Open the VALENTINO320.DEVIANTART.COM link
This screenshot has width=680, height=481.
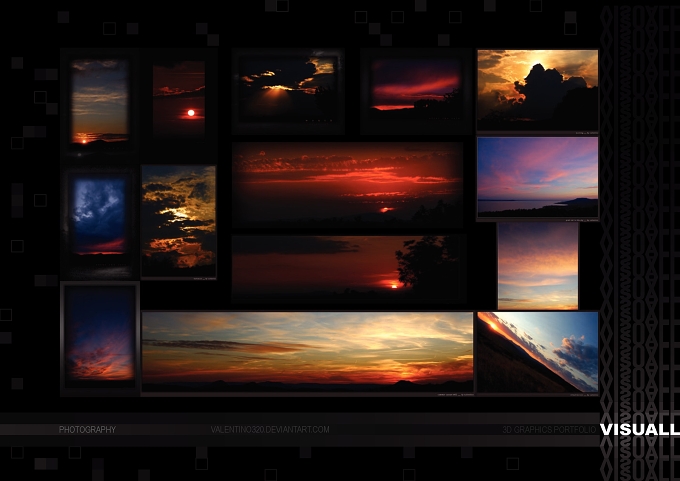coord(270,430)
